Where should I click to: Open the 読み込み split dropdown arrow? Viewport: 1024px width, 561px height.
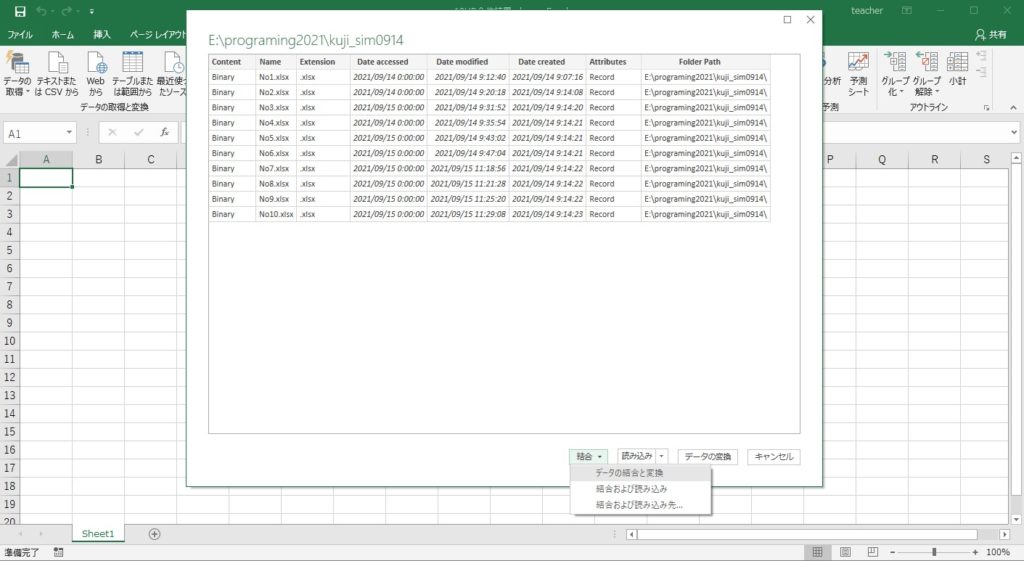tap(662, 457)
